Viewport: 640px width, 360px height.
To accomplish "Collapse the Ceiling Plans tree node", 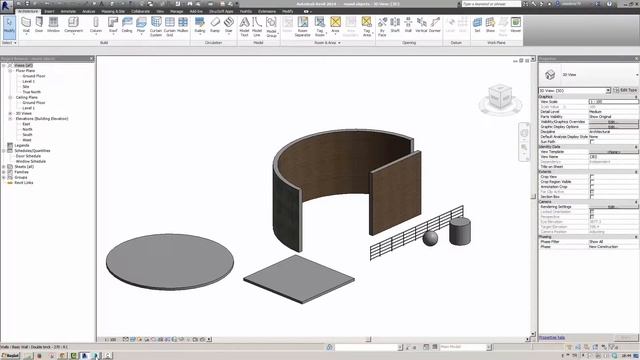I will [x=10, y=98].
